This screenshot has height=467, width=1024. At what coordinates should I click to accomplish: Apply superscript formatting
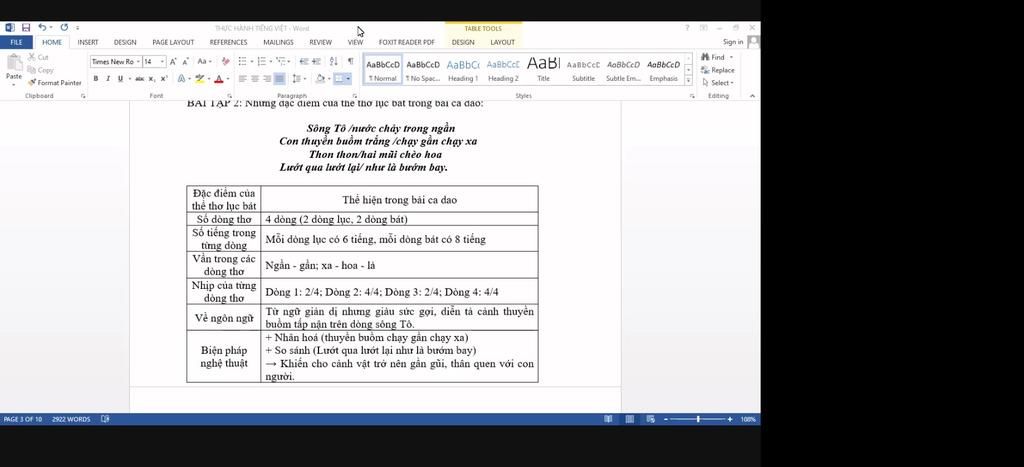164,79
